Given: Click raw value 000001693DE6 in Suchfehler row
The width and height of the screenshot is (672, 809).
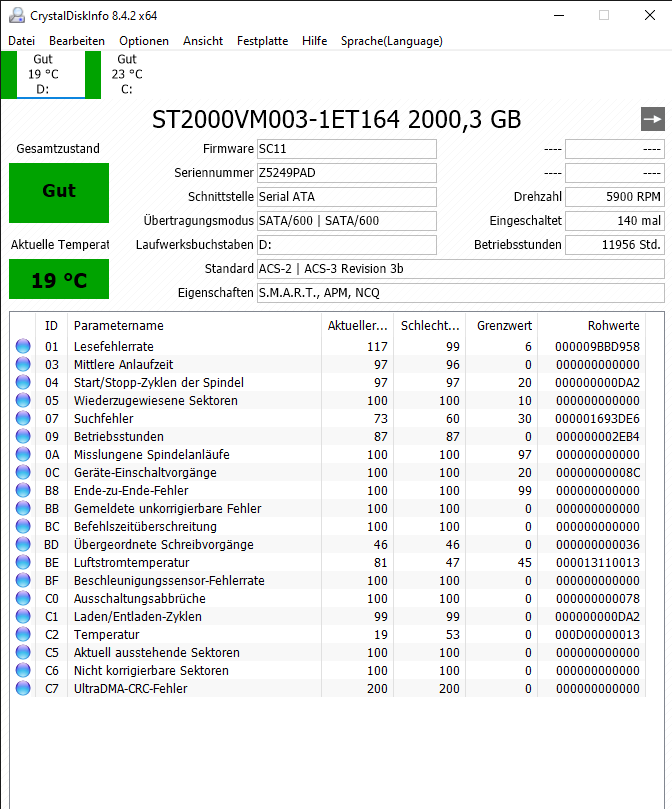Looking at the screenshot, I should tap(597, 418).
